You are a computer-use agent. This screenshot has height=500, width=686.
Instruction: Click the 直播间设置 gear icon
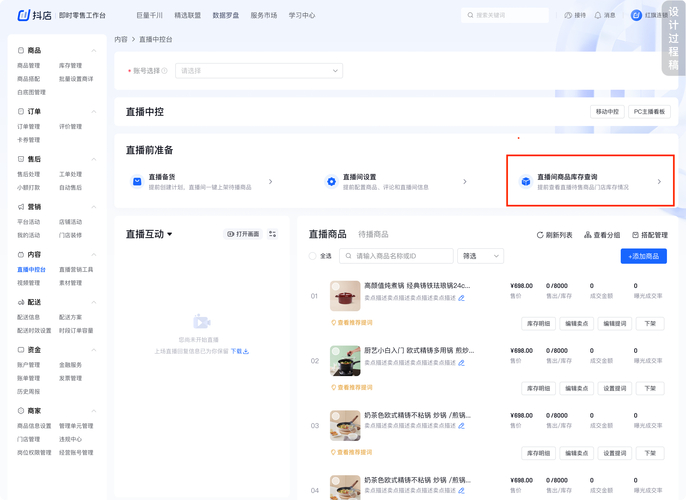332,181
